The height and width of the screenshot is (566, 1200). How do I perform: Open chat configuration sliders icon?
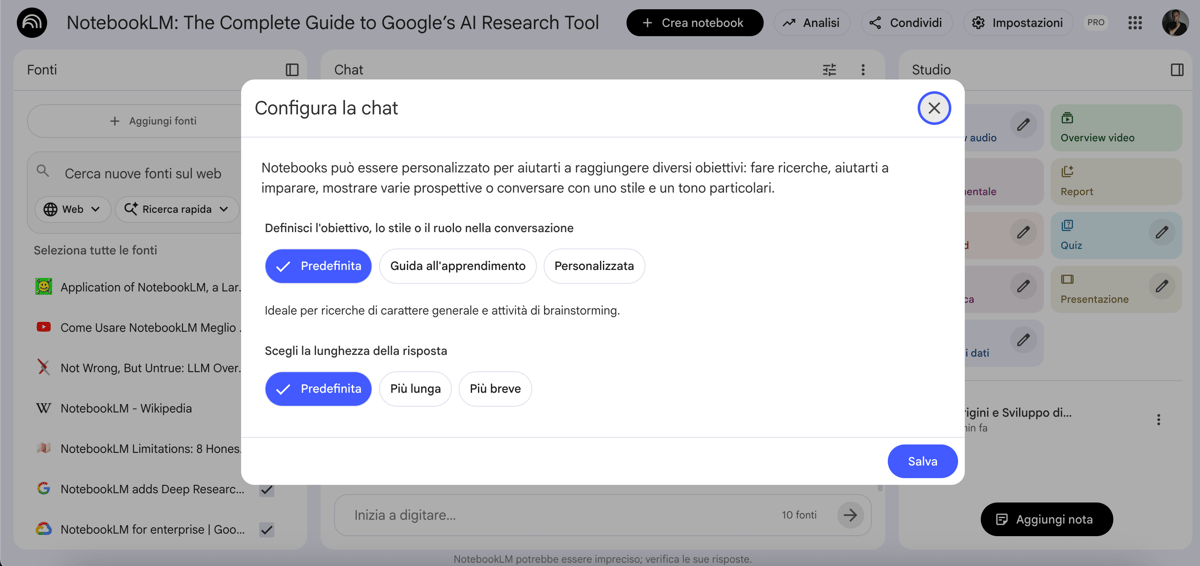click(829, 70)
